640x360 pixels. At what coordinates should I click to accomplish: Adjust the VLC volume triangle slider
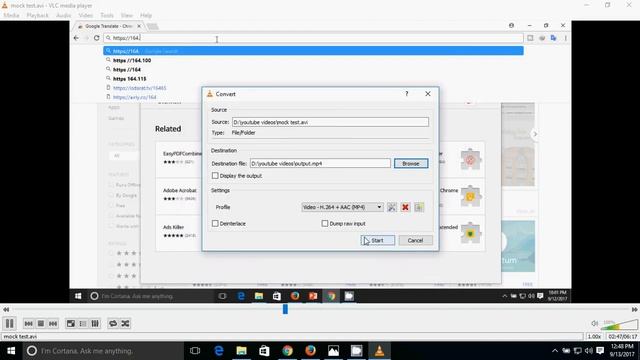620,324
